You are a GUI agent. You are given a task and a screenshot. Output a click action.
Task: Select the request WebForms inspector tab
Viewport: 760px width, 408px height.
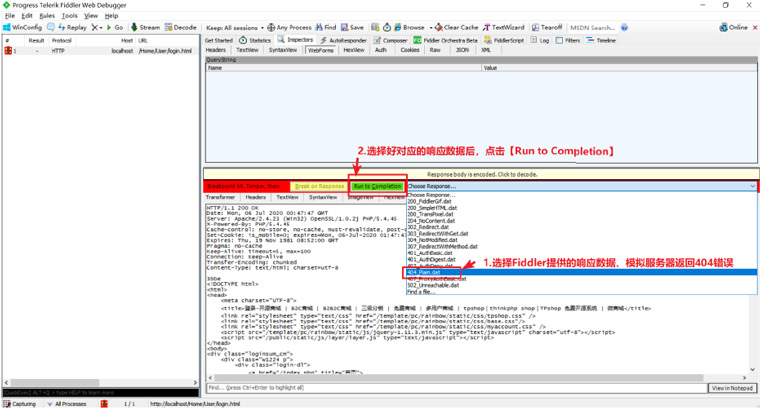coord(321,50)
